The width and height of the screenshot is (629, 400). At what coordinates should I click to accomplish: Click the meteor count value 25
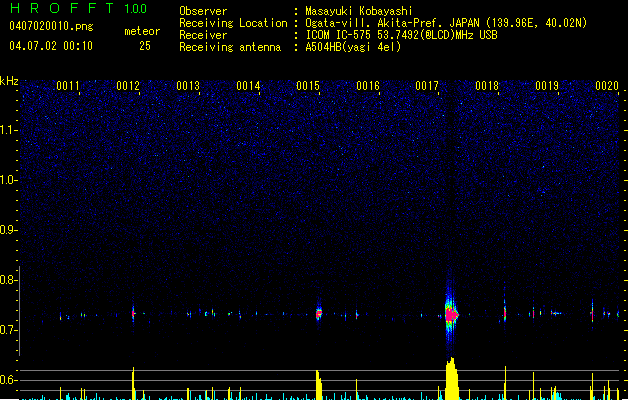point(145,46)
